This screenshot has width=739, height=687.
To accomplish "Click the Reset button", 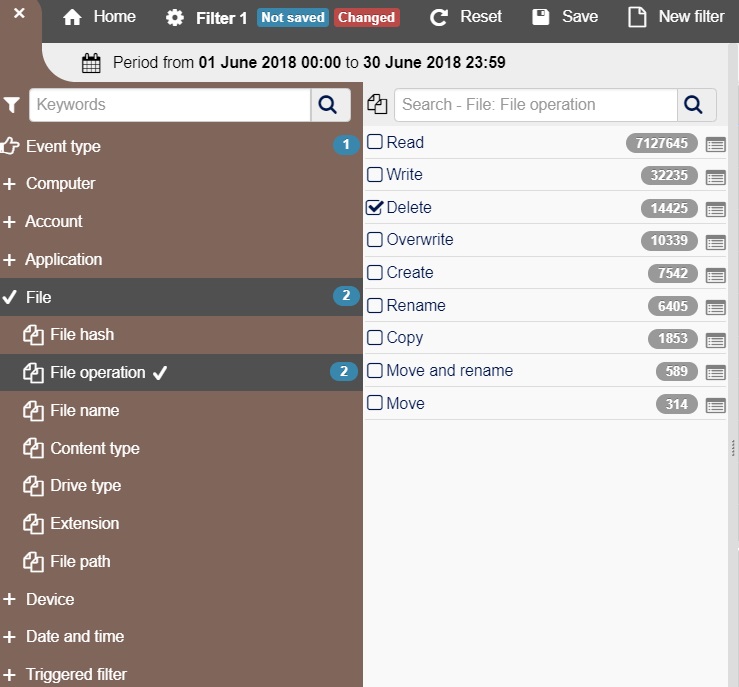I will click(466, 17).
